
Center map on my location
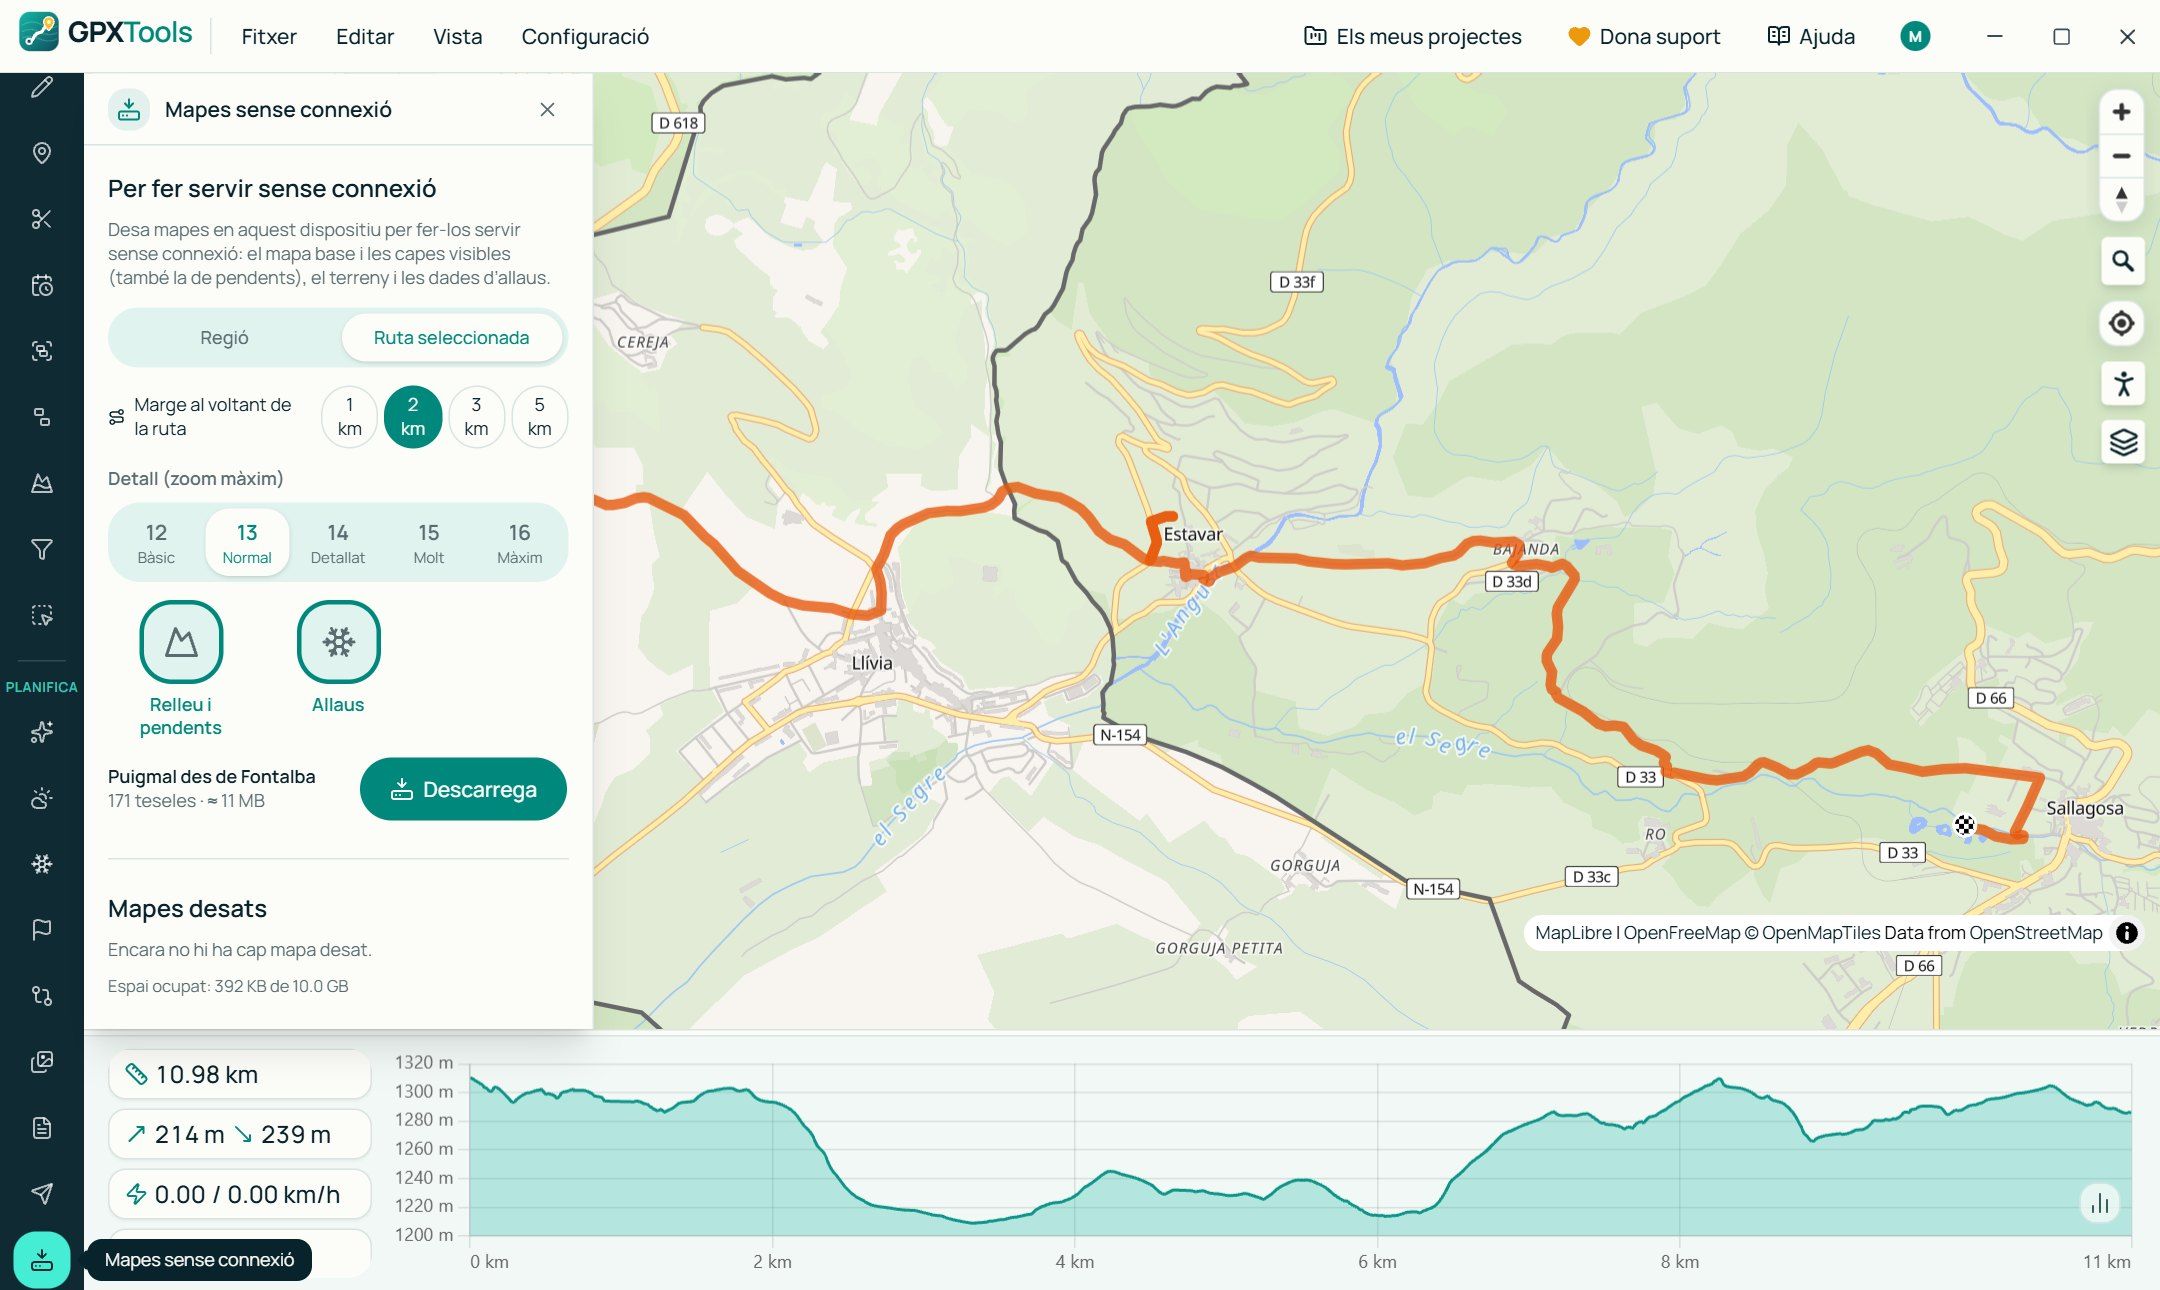coord(2122,323)
